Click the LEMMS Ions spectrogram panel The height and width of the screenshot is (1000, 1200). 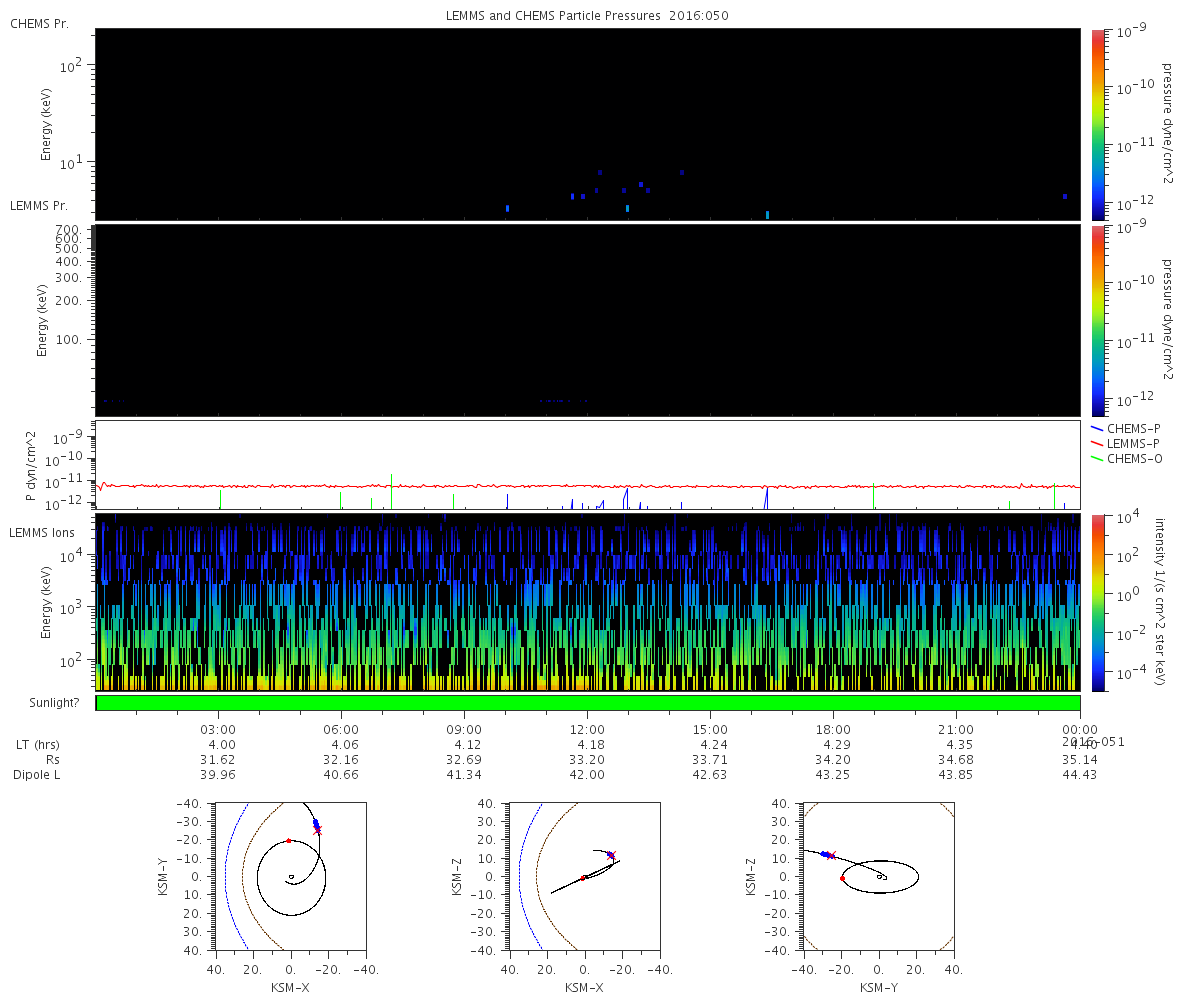587,602
